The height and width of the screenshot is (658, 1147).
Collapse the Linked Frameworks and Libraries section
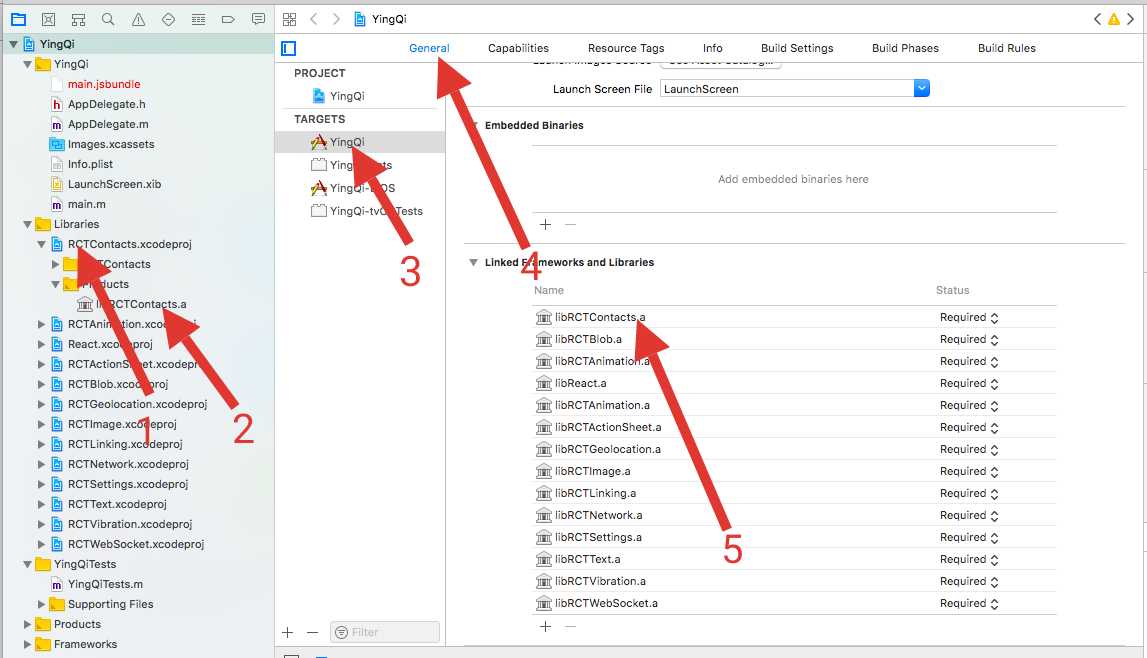coord(473,262)
